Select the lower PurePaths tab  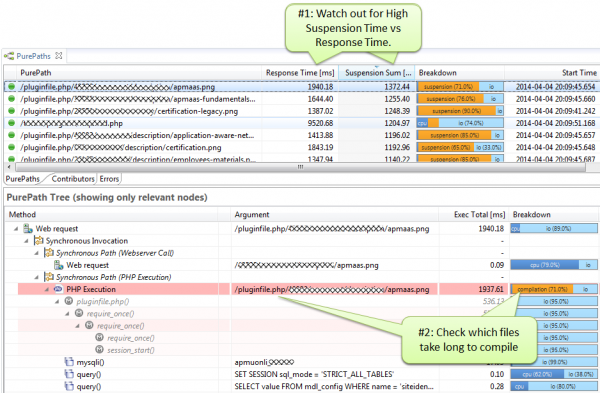[x=23, y=179]
